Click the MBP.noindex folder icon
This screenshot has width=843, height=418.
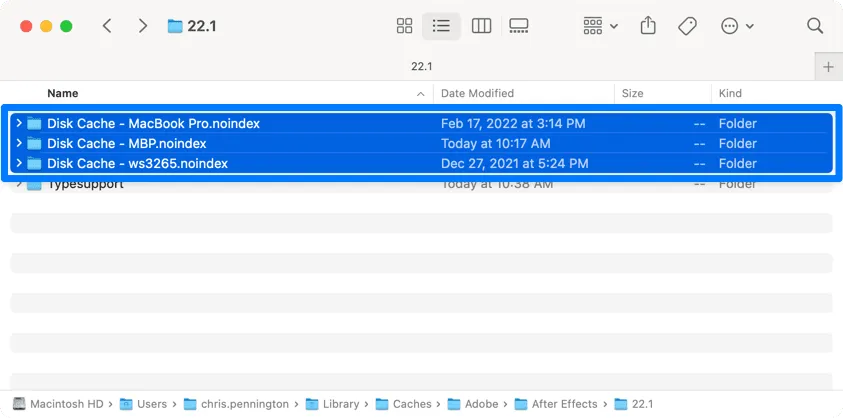pyautogui.click(x=34, y=144)
